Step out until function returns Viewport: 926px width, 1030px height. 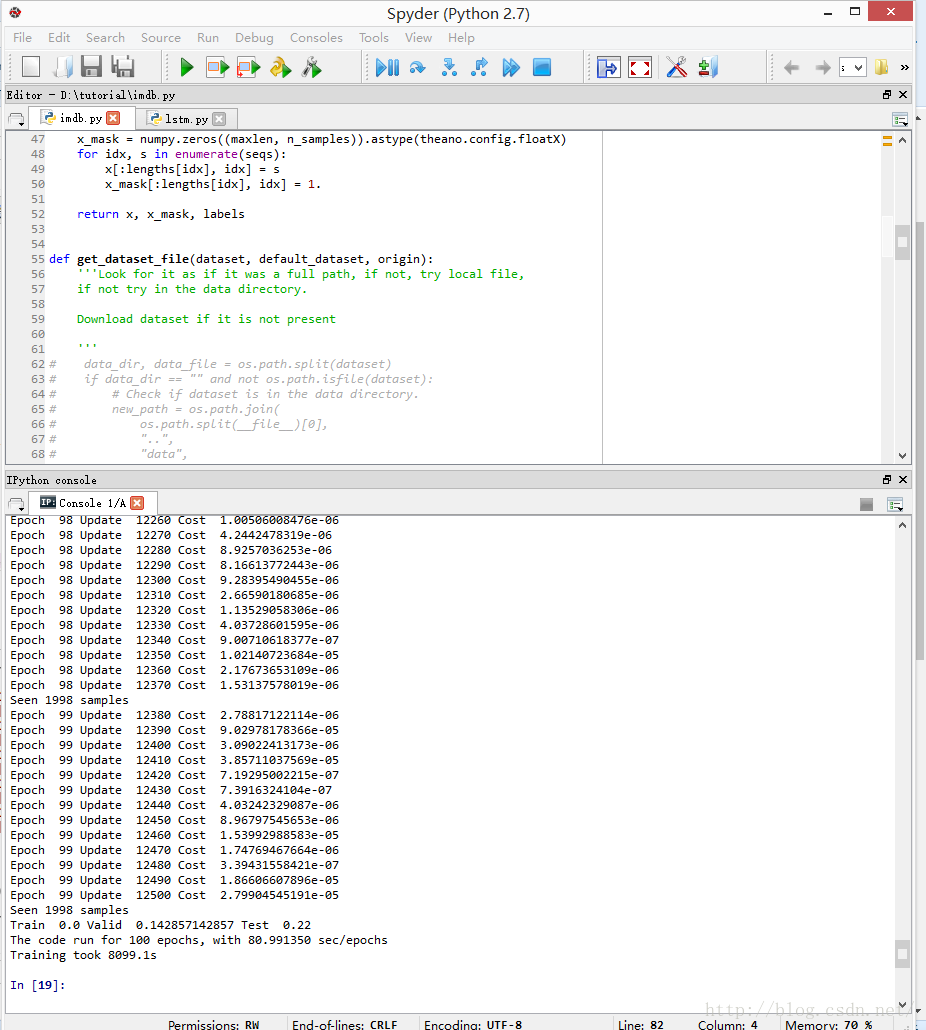click(x=480, y=67)
